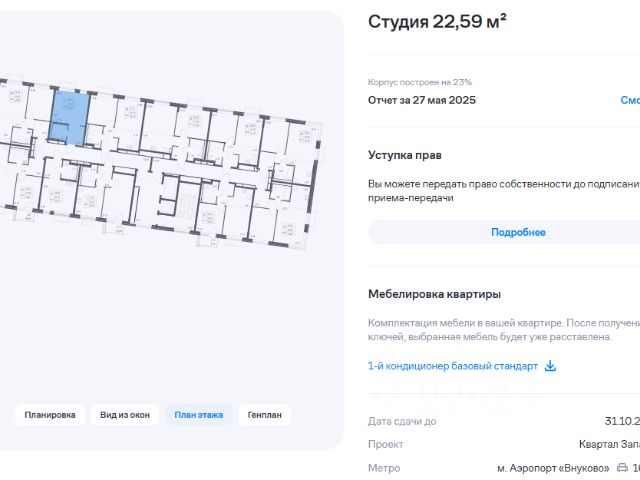
Task: Show the Генплан view
Action: pyautogui.click(x=264, y=415)
